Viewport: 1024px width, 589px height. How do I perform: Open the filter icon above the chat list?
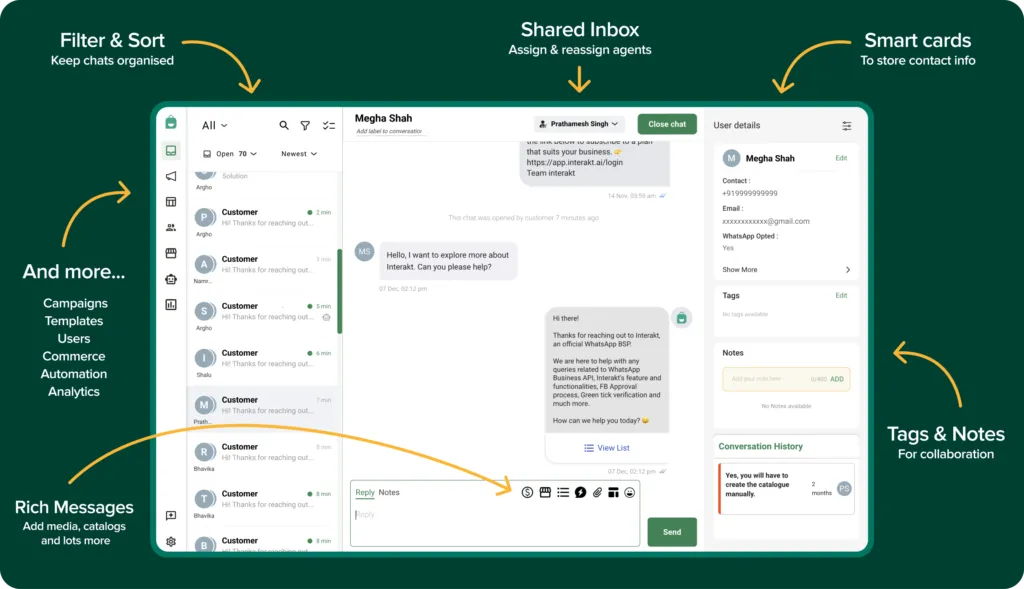point(305,125)
